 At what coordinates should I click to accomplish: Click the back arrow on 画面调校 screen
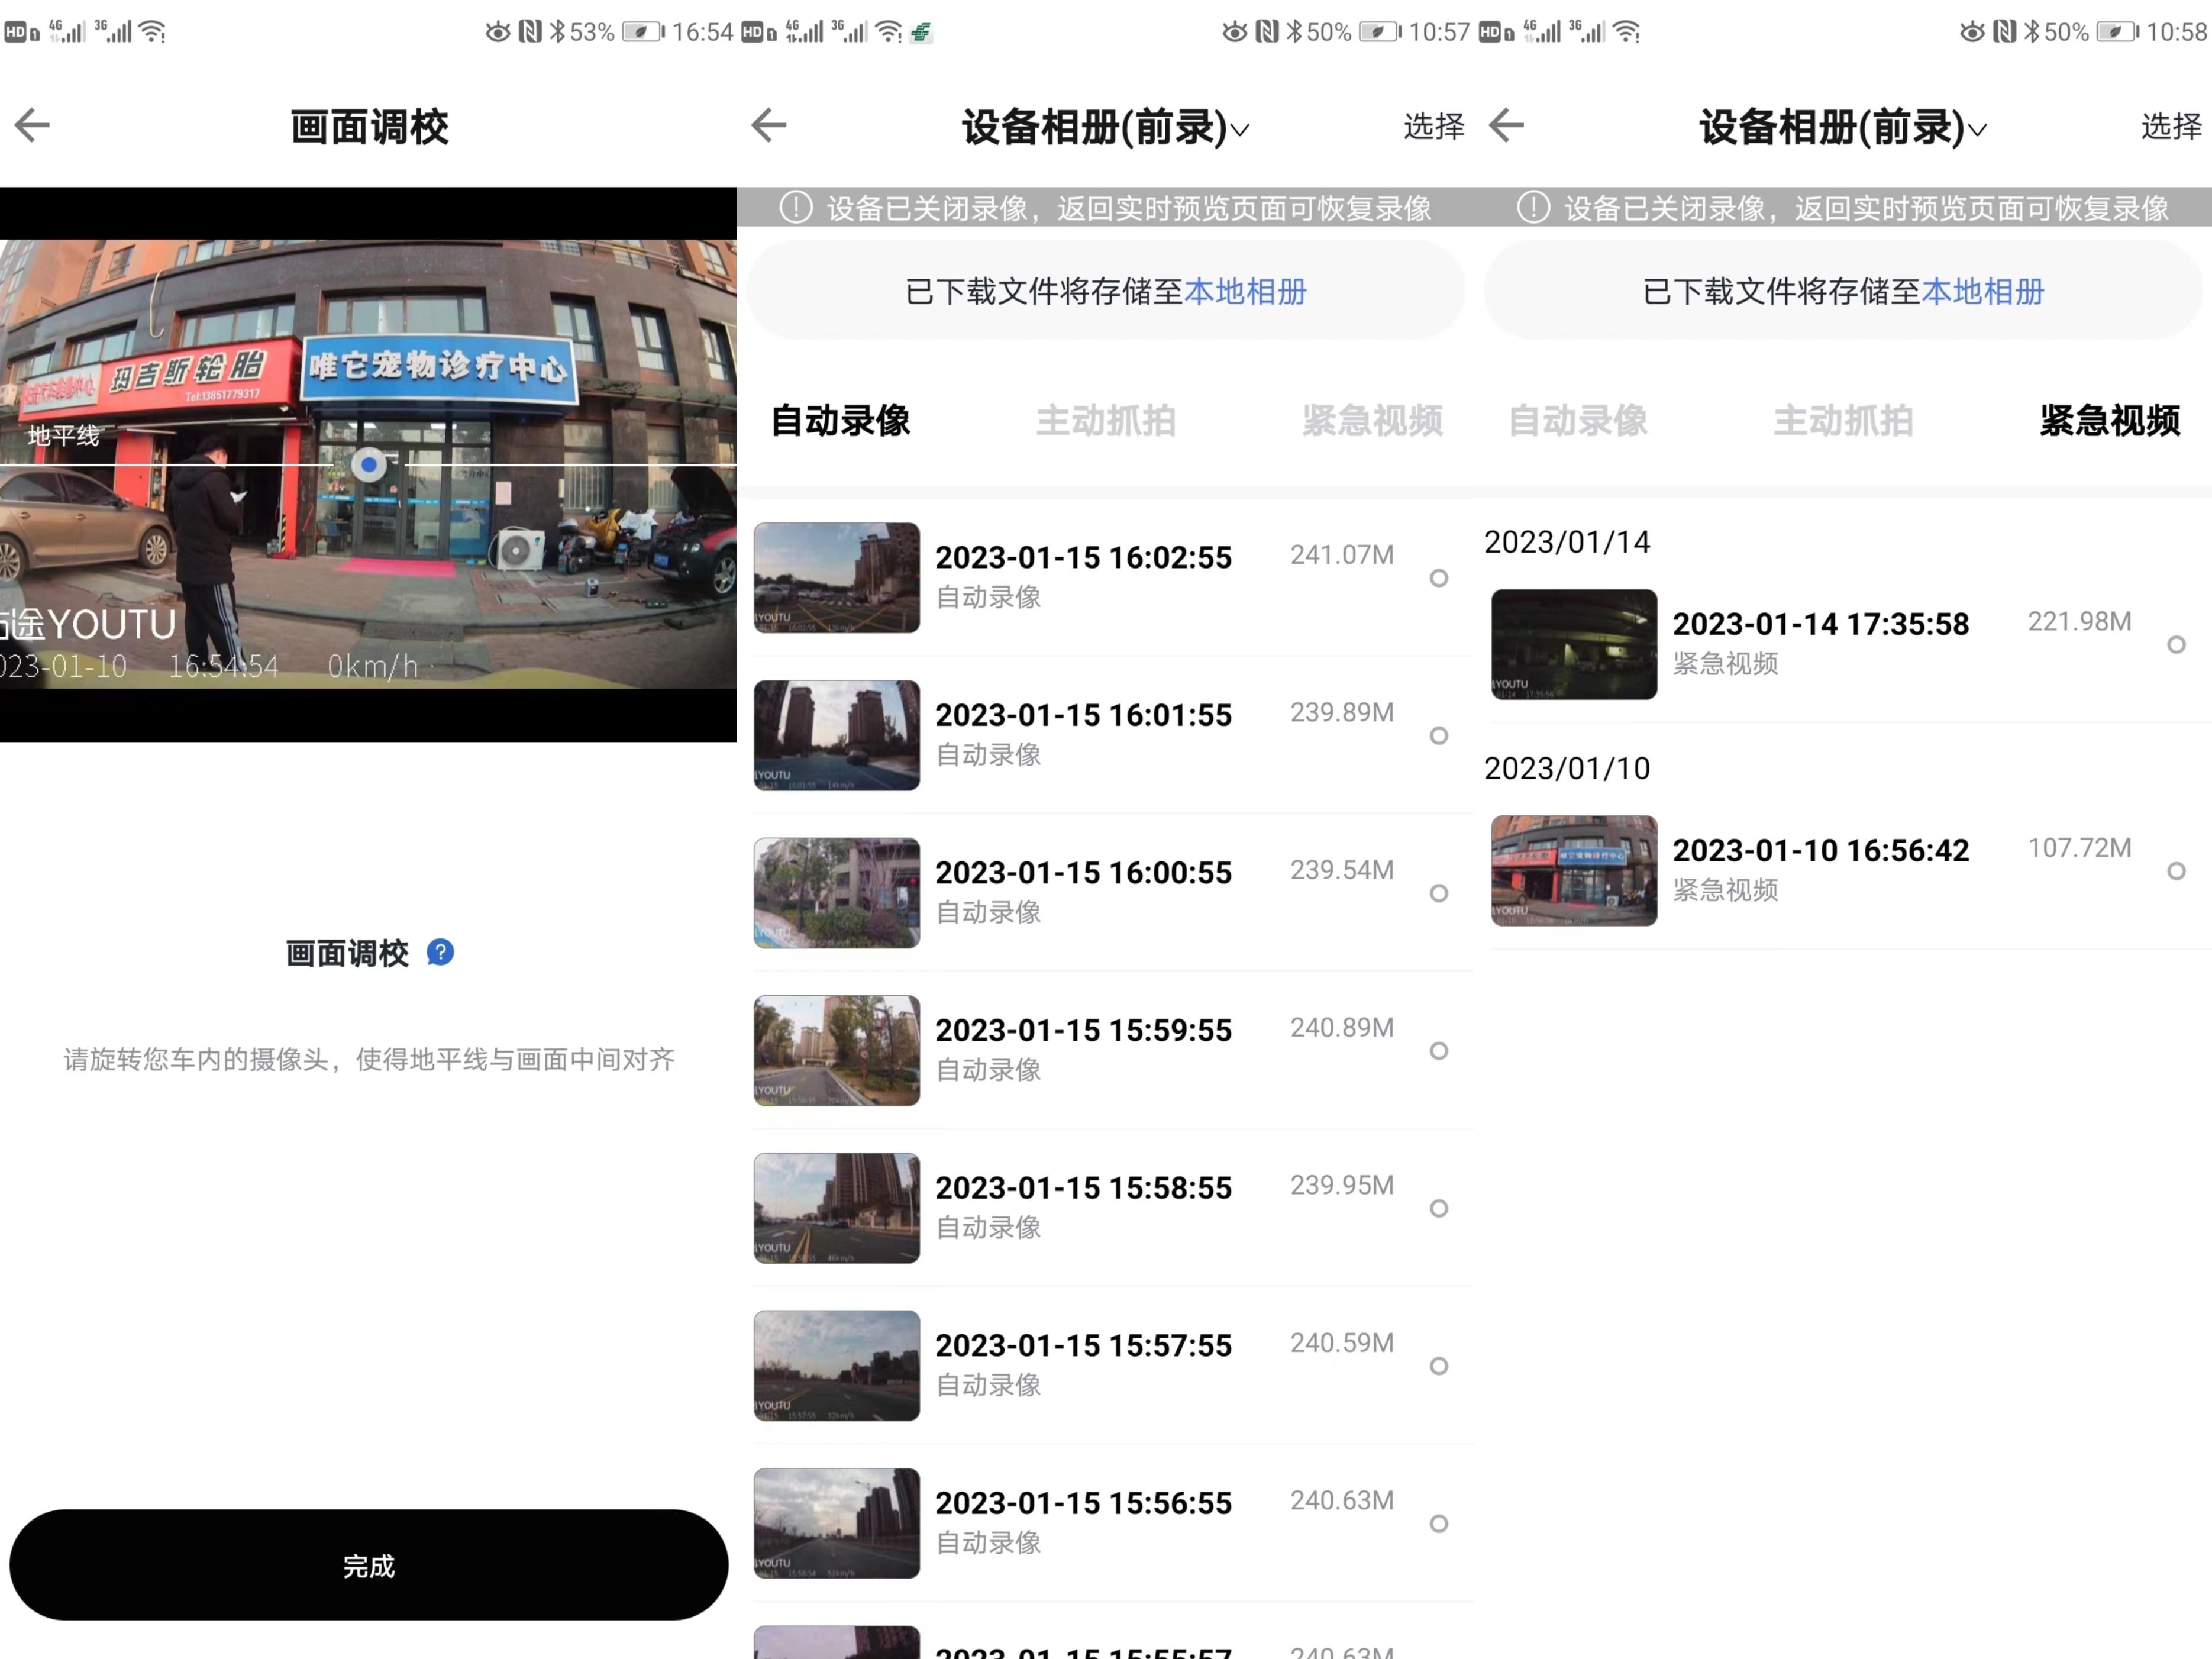click(x=33, y=125)
